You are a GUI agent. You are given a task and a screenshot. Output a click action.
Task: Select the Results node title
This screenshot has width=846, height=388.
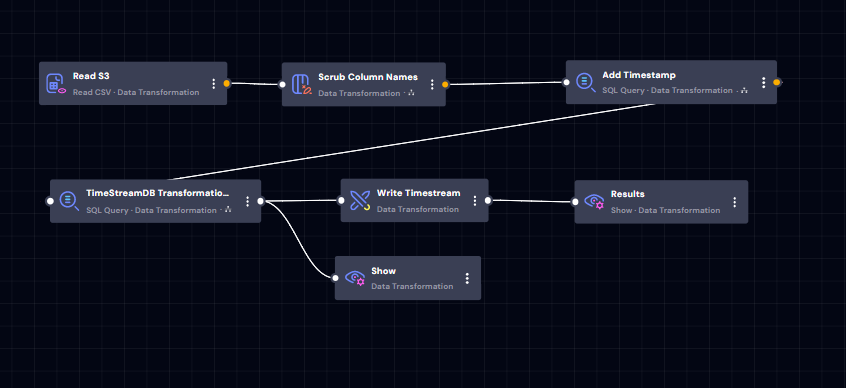click(x=627, y=194)
